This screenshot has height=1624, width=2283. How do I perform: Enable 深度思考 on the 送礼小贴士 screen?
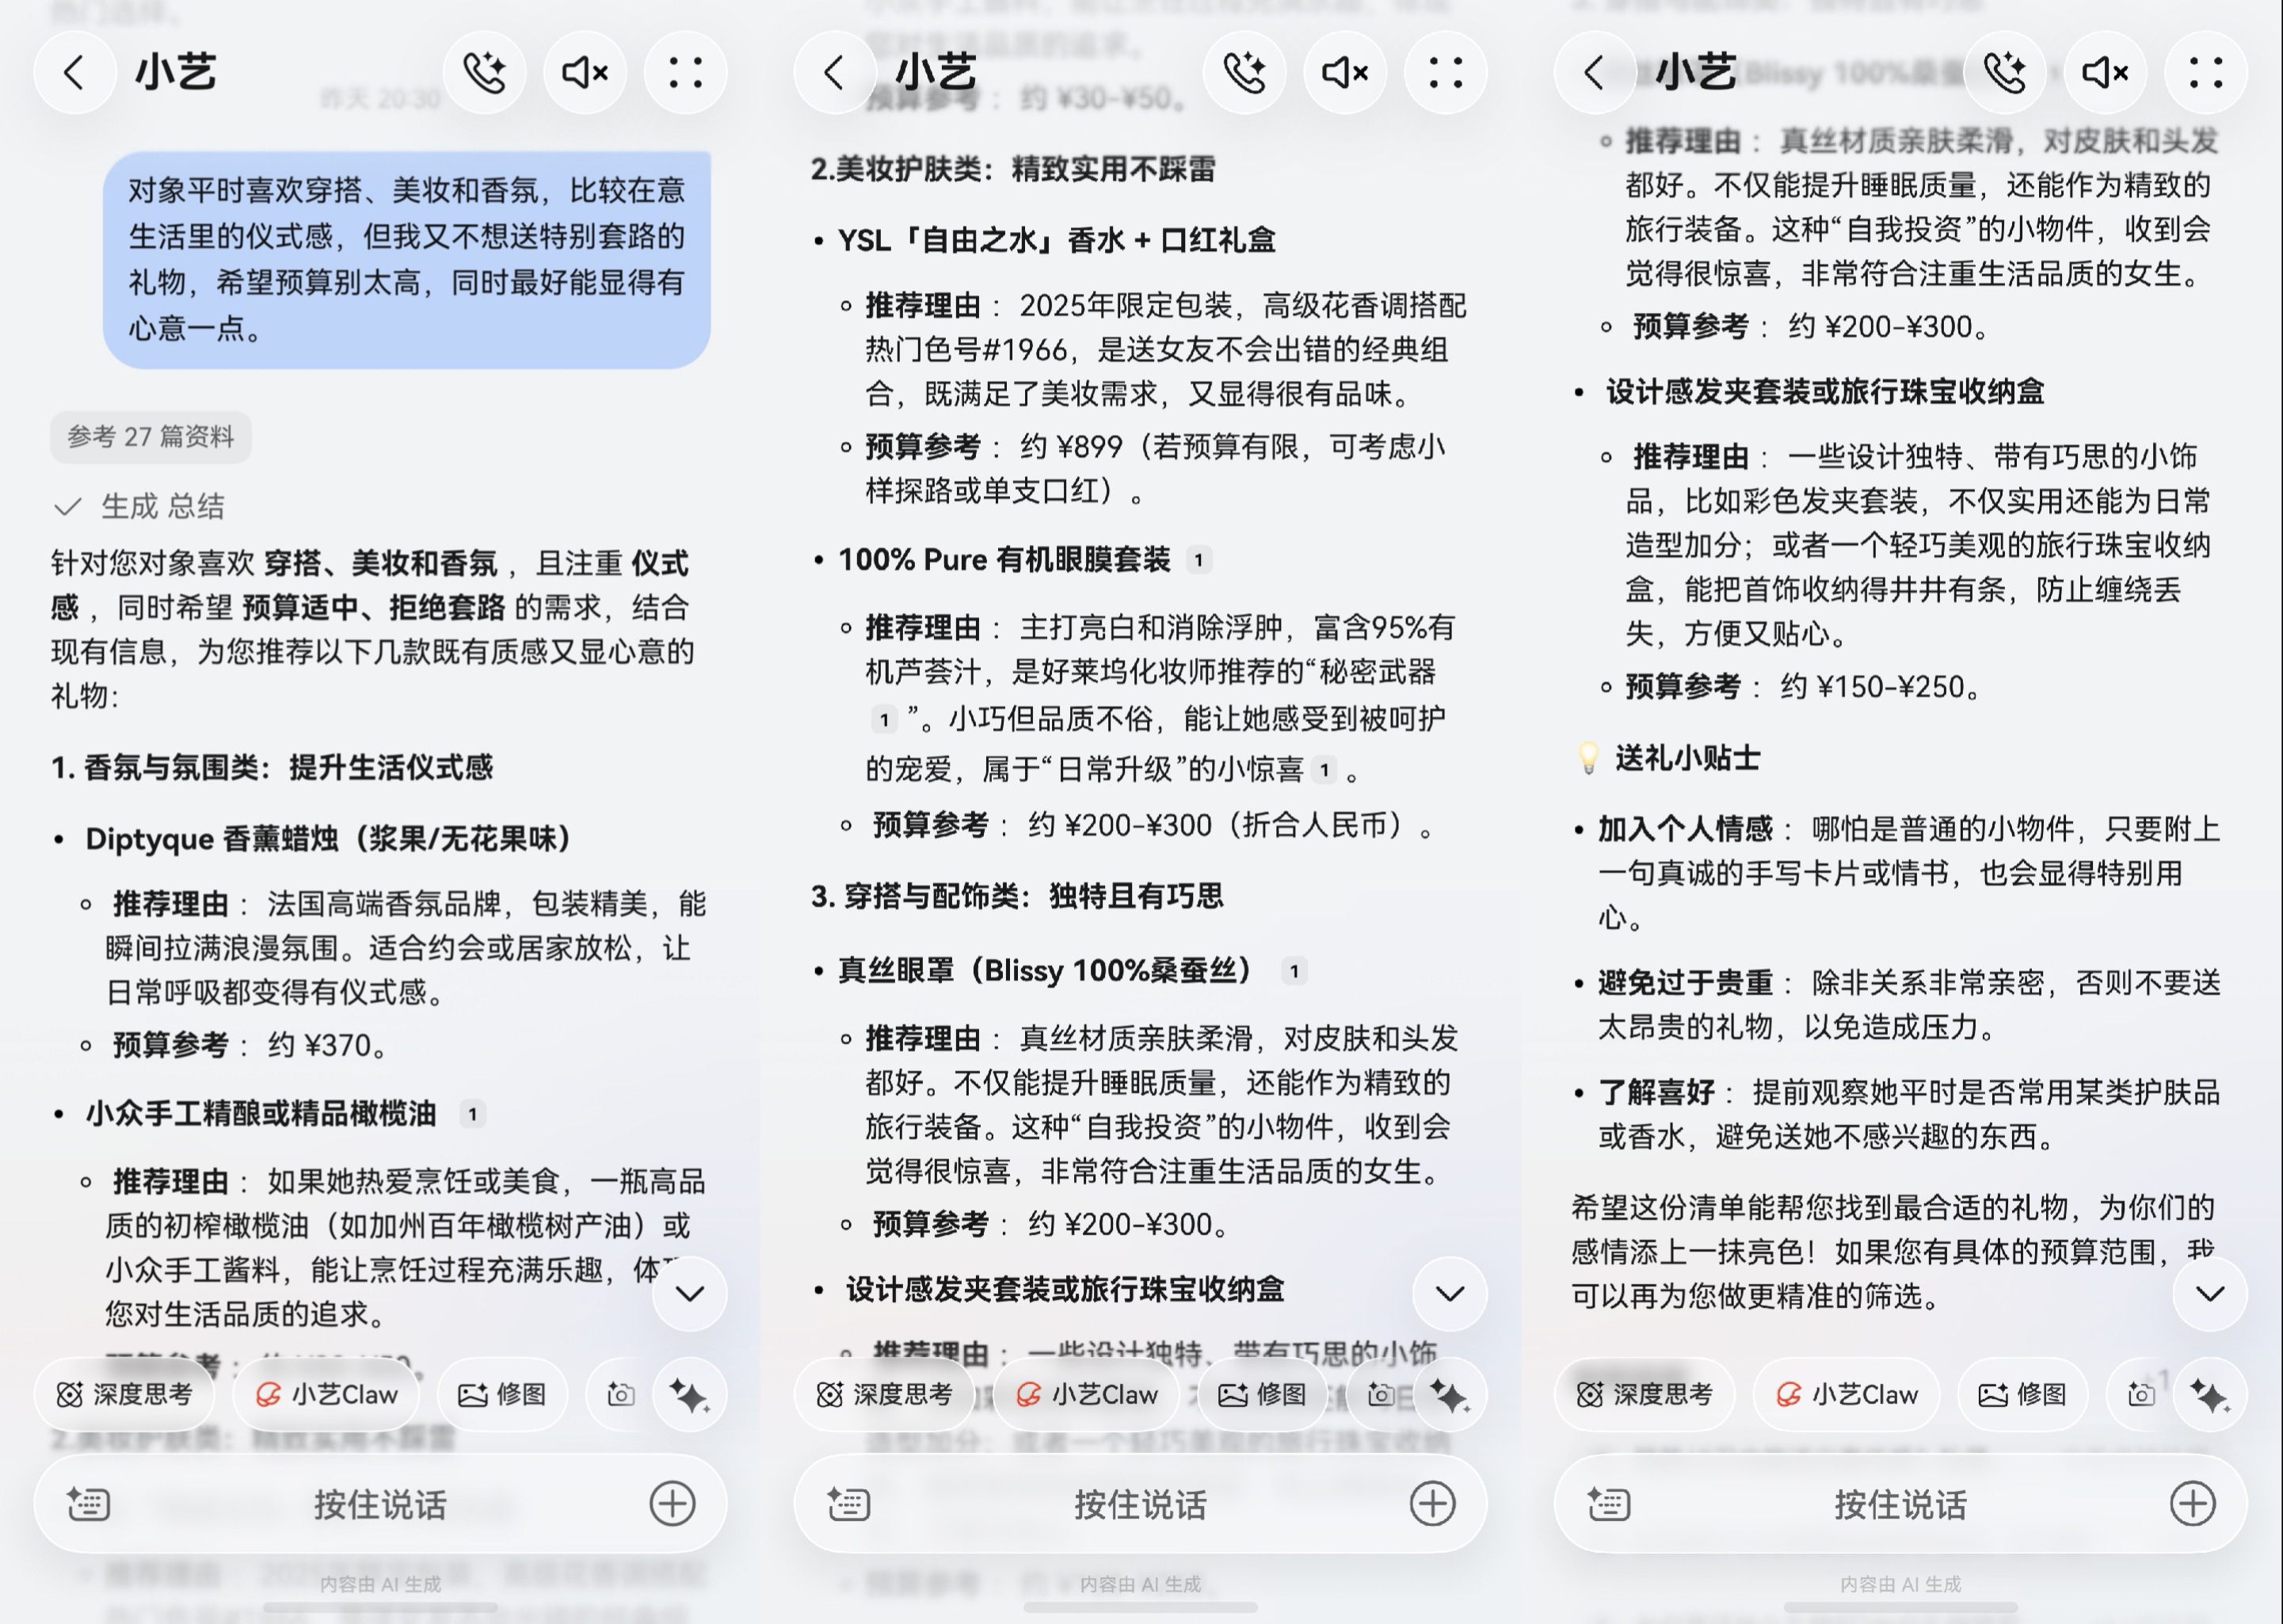click(x=1644, y=1394)
